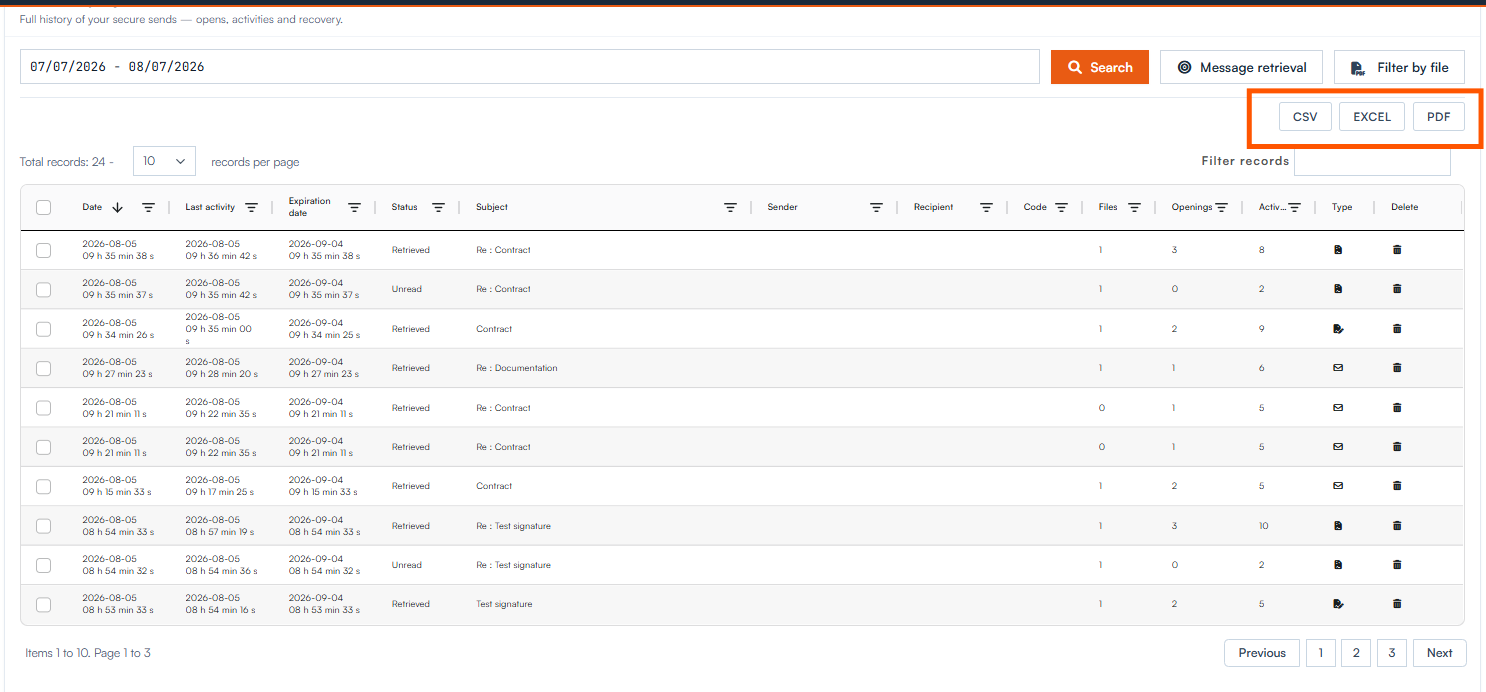The image size is (1486, 692).
Task: Open the Files column filter icon
Action: 1135,208
